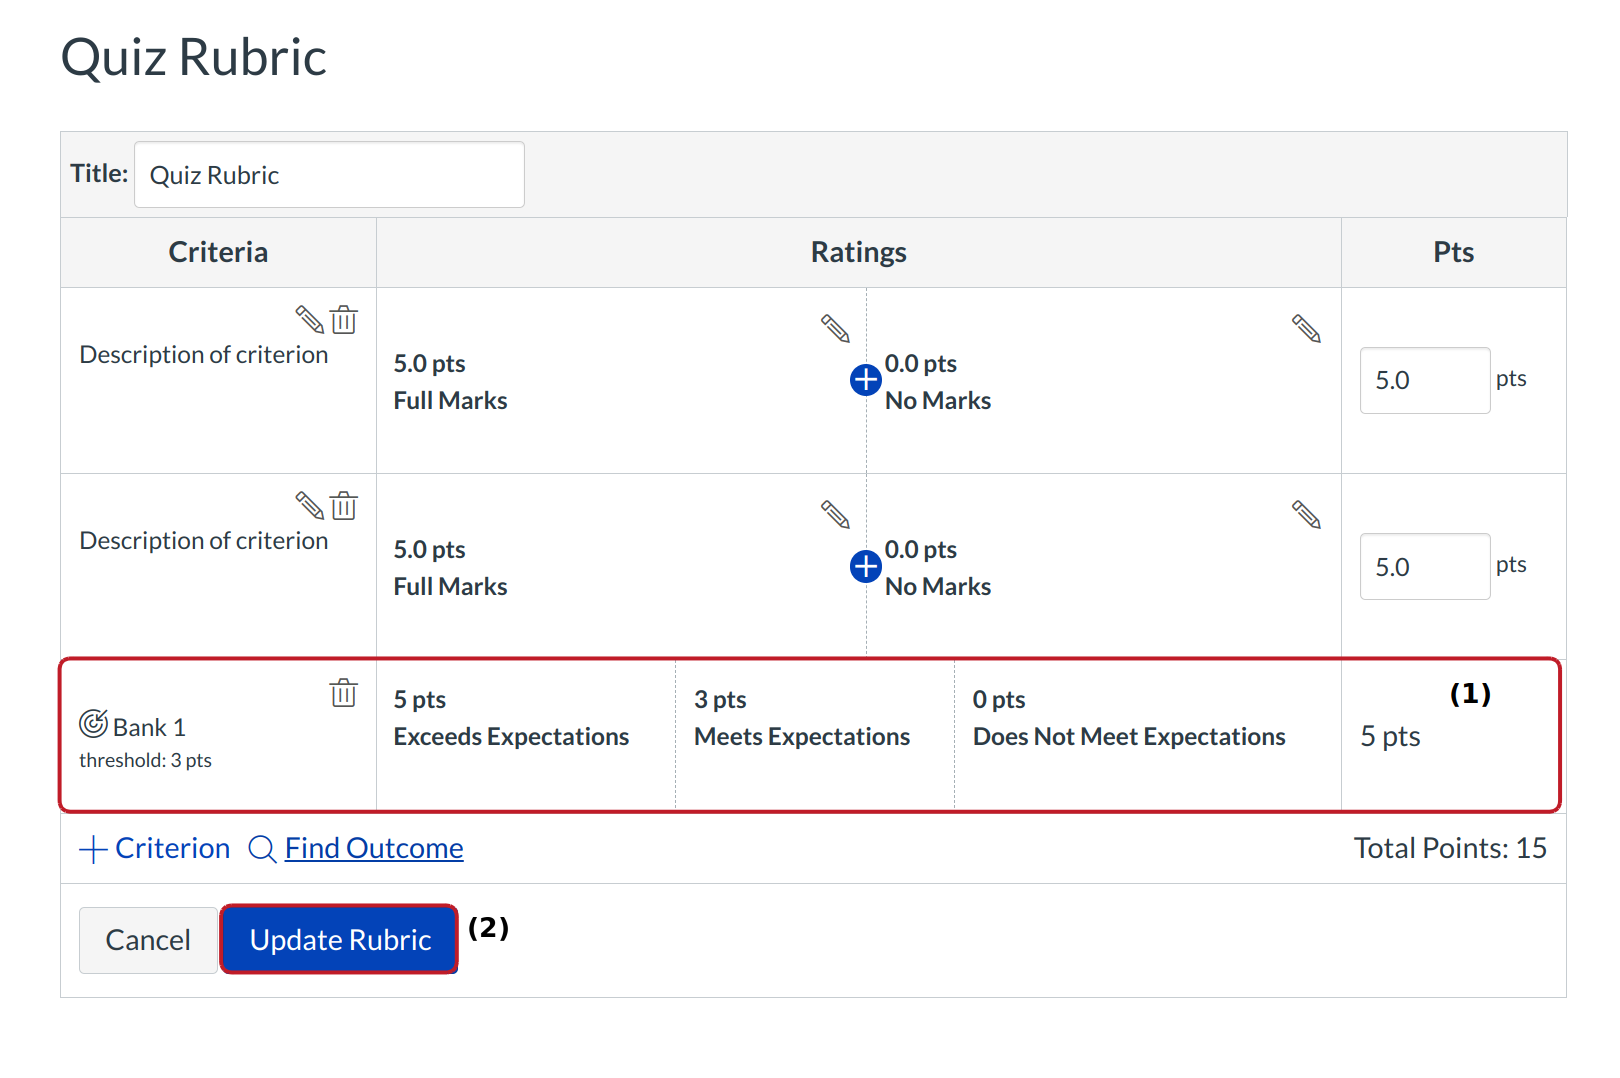Edit first row's No Marks rating
Viewport: 1620px width, 1078px height.
click(x=1306, y=328)
